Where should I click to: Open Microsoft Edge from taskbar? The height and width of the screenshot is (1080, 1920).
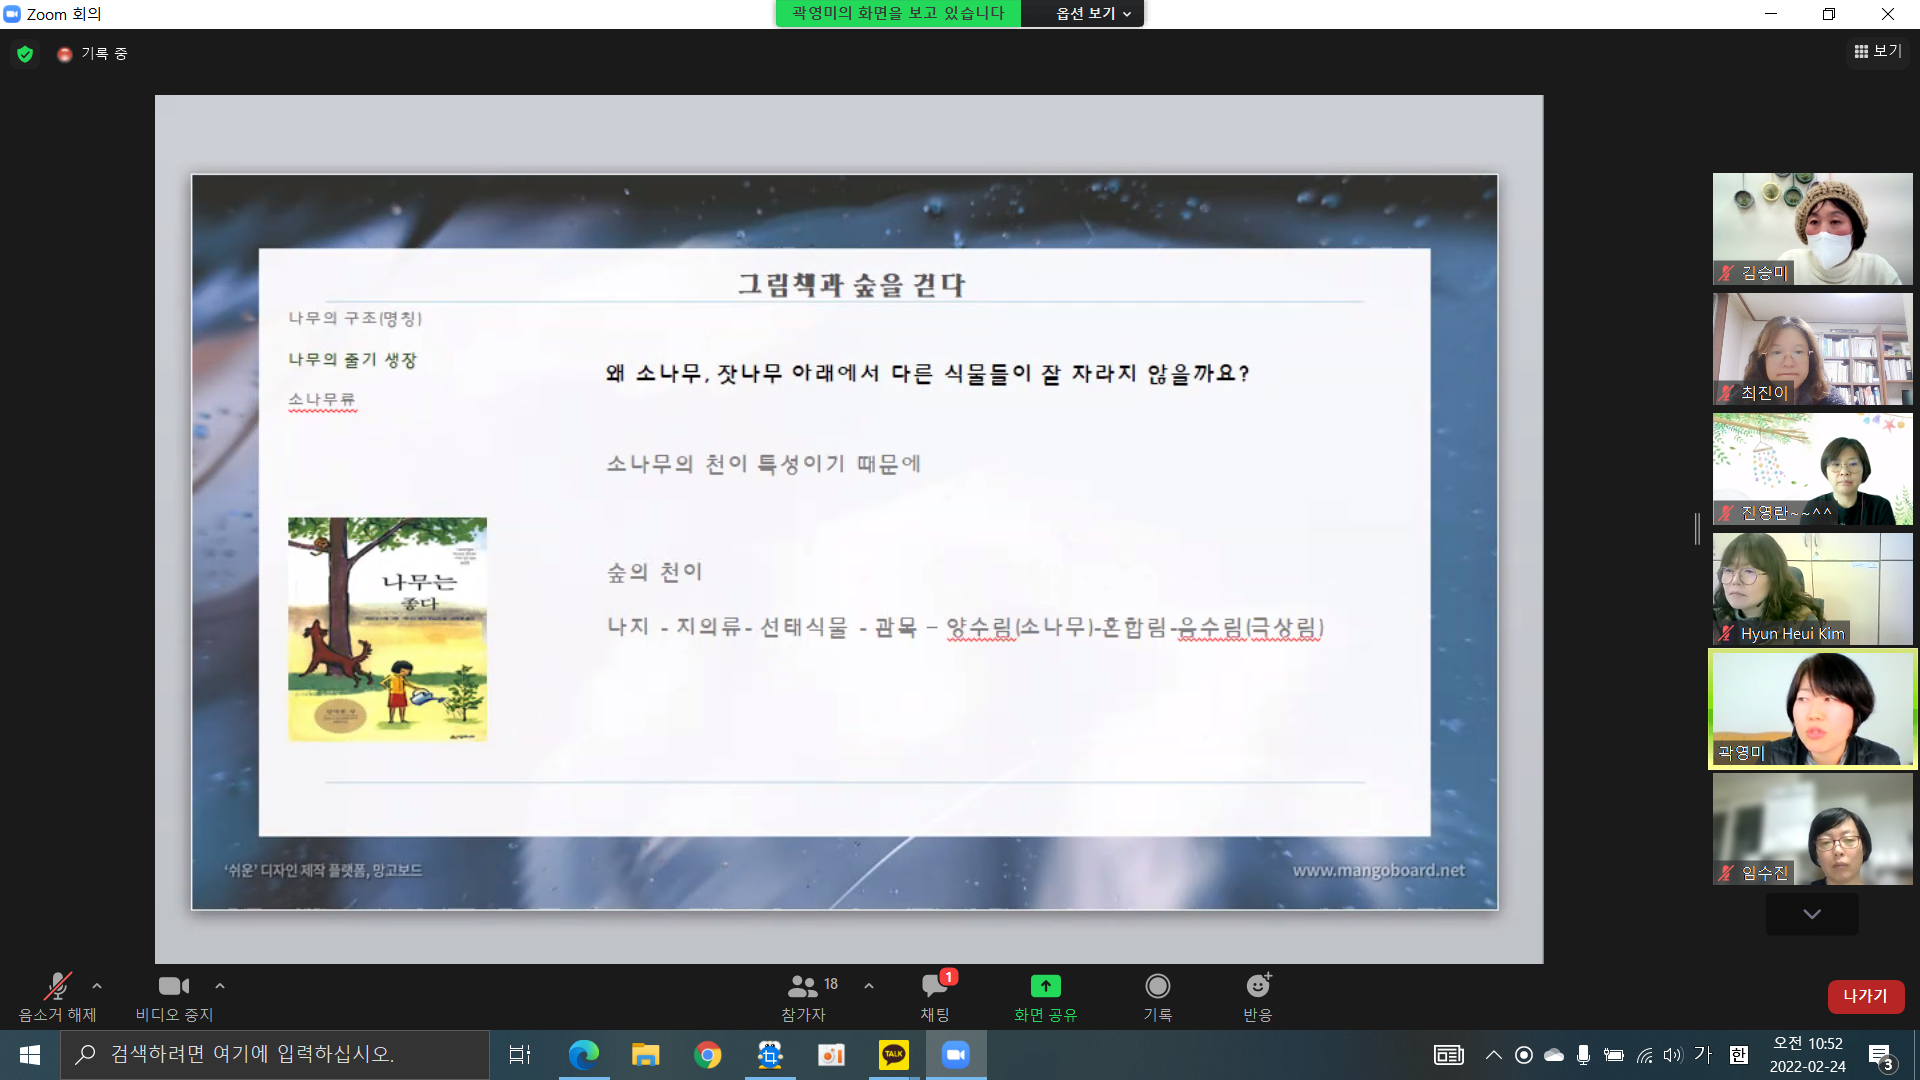pyautogui.click(x=583, y=1055)
